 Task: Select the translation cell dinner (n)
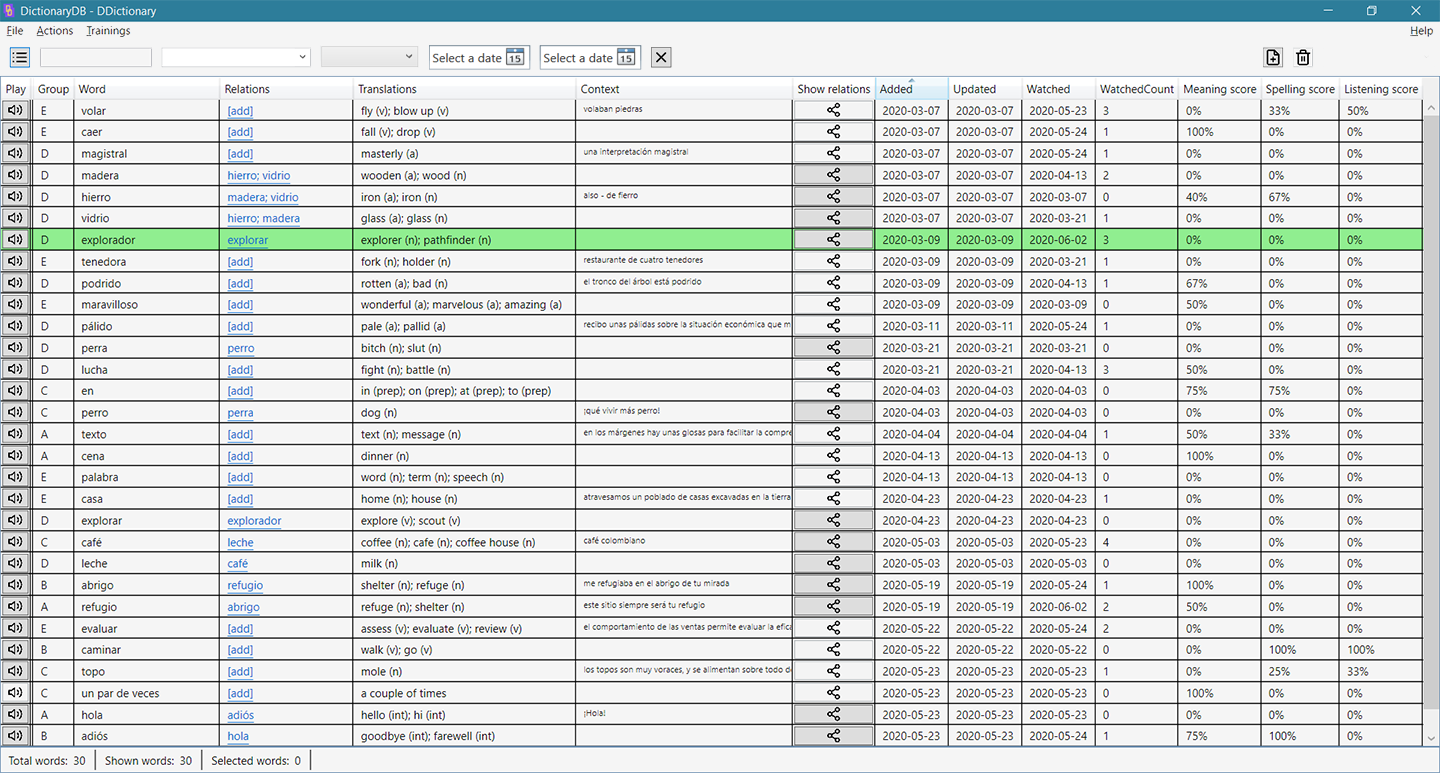(x=465, y=456)
